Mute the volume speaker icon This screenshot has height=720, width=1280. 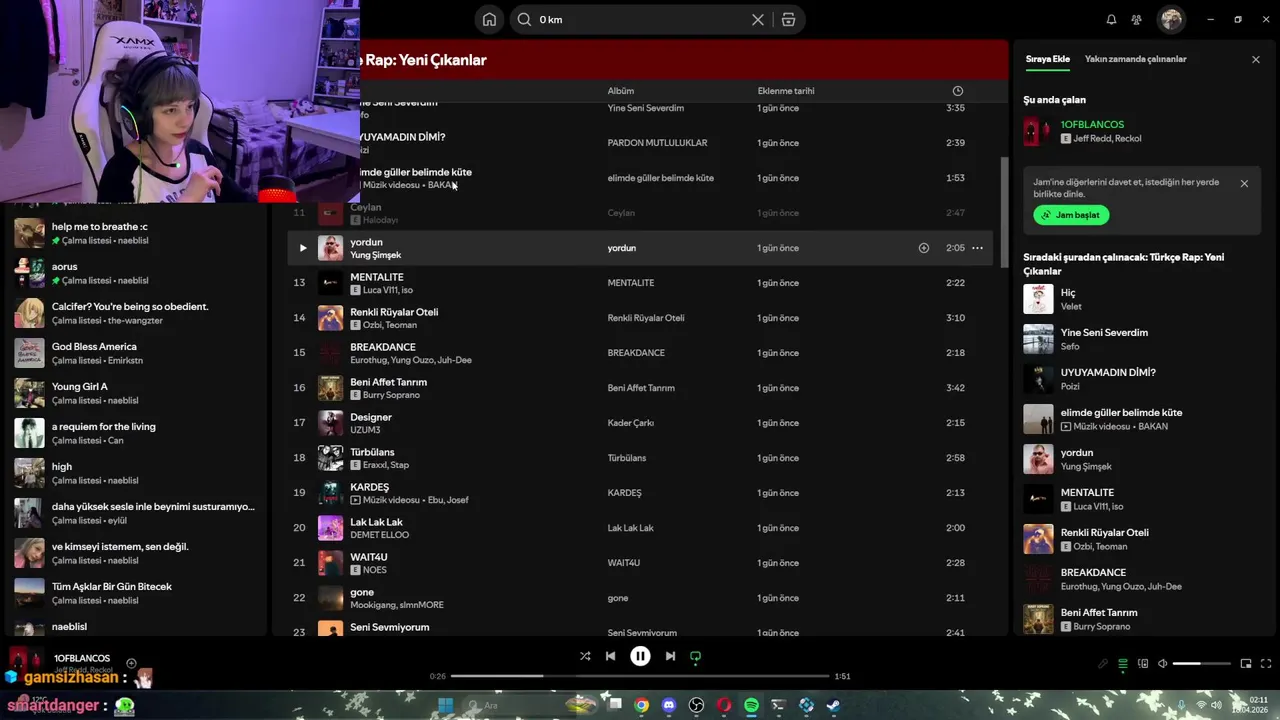pos(1162,664)
